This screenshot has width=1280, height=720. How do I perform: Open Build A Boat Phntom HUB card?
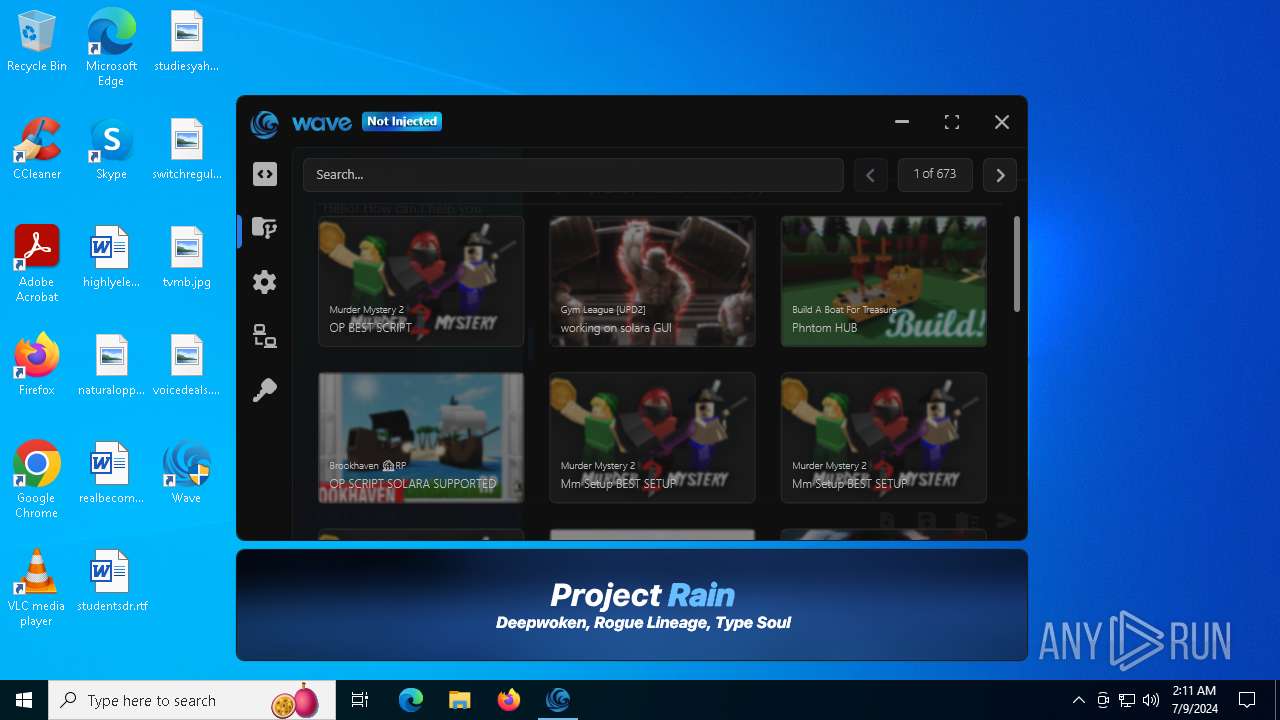(884, 281)
